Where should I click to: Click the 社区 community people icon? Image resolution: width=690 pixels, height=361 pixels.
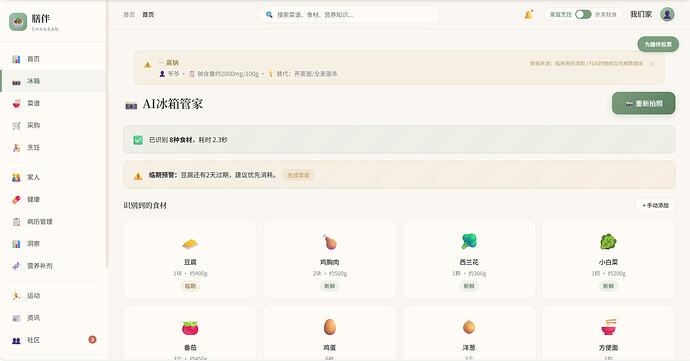(x=16, y=340)
